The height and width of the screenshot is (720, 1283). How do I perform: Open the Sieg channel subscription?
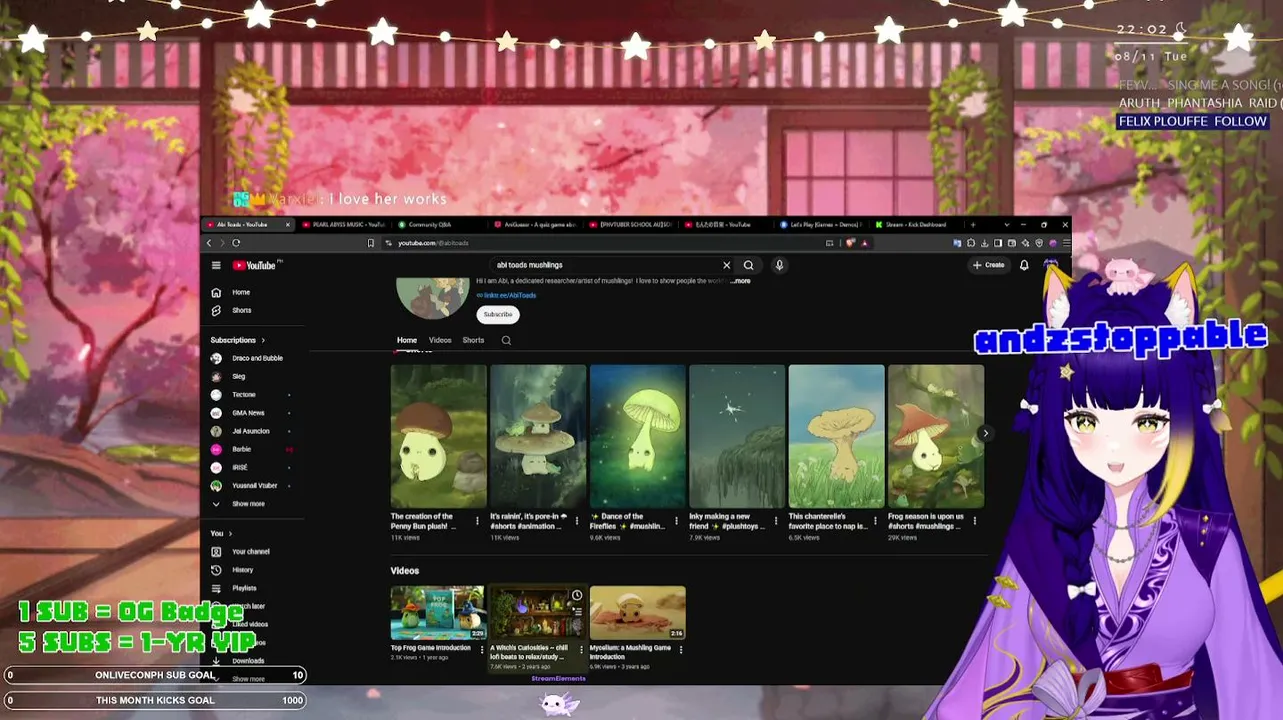238,376
